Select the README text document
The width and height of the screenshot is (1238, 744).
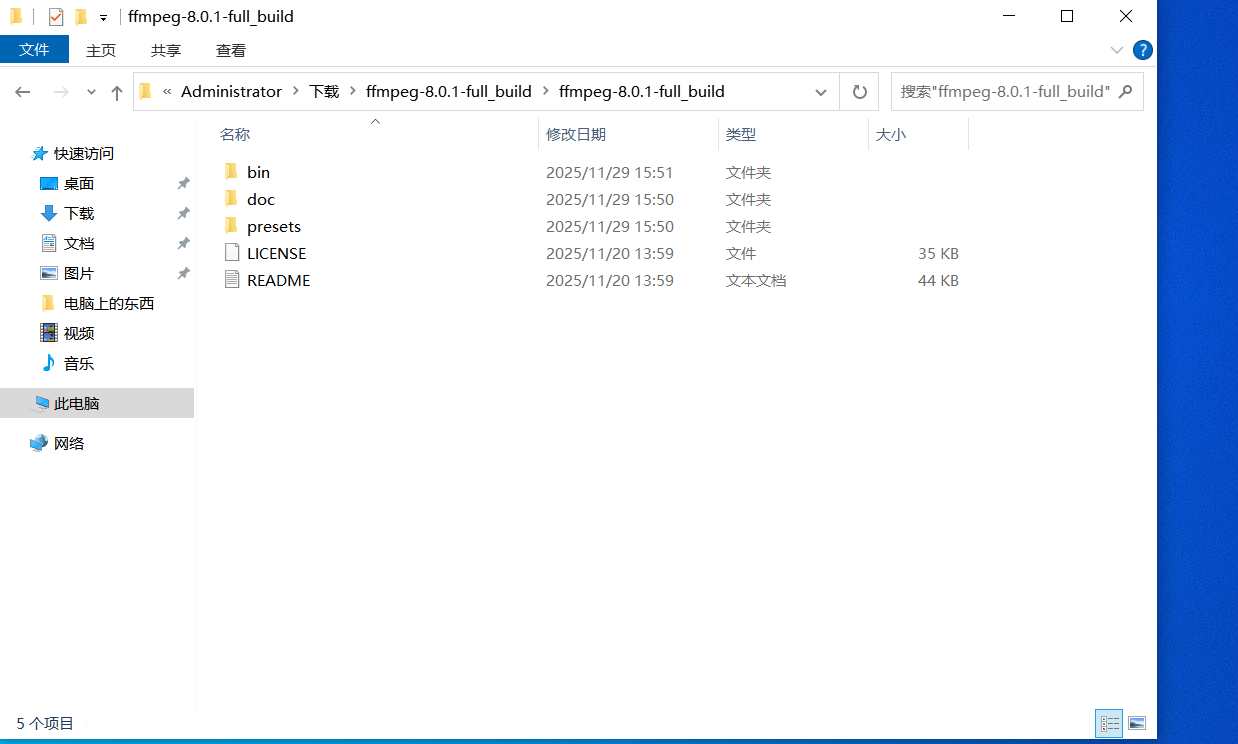pyautogui.click(x=278, y=281)
